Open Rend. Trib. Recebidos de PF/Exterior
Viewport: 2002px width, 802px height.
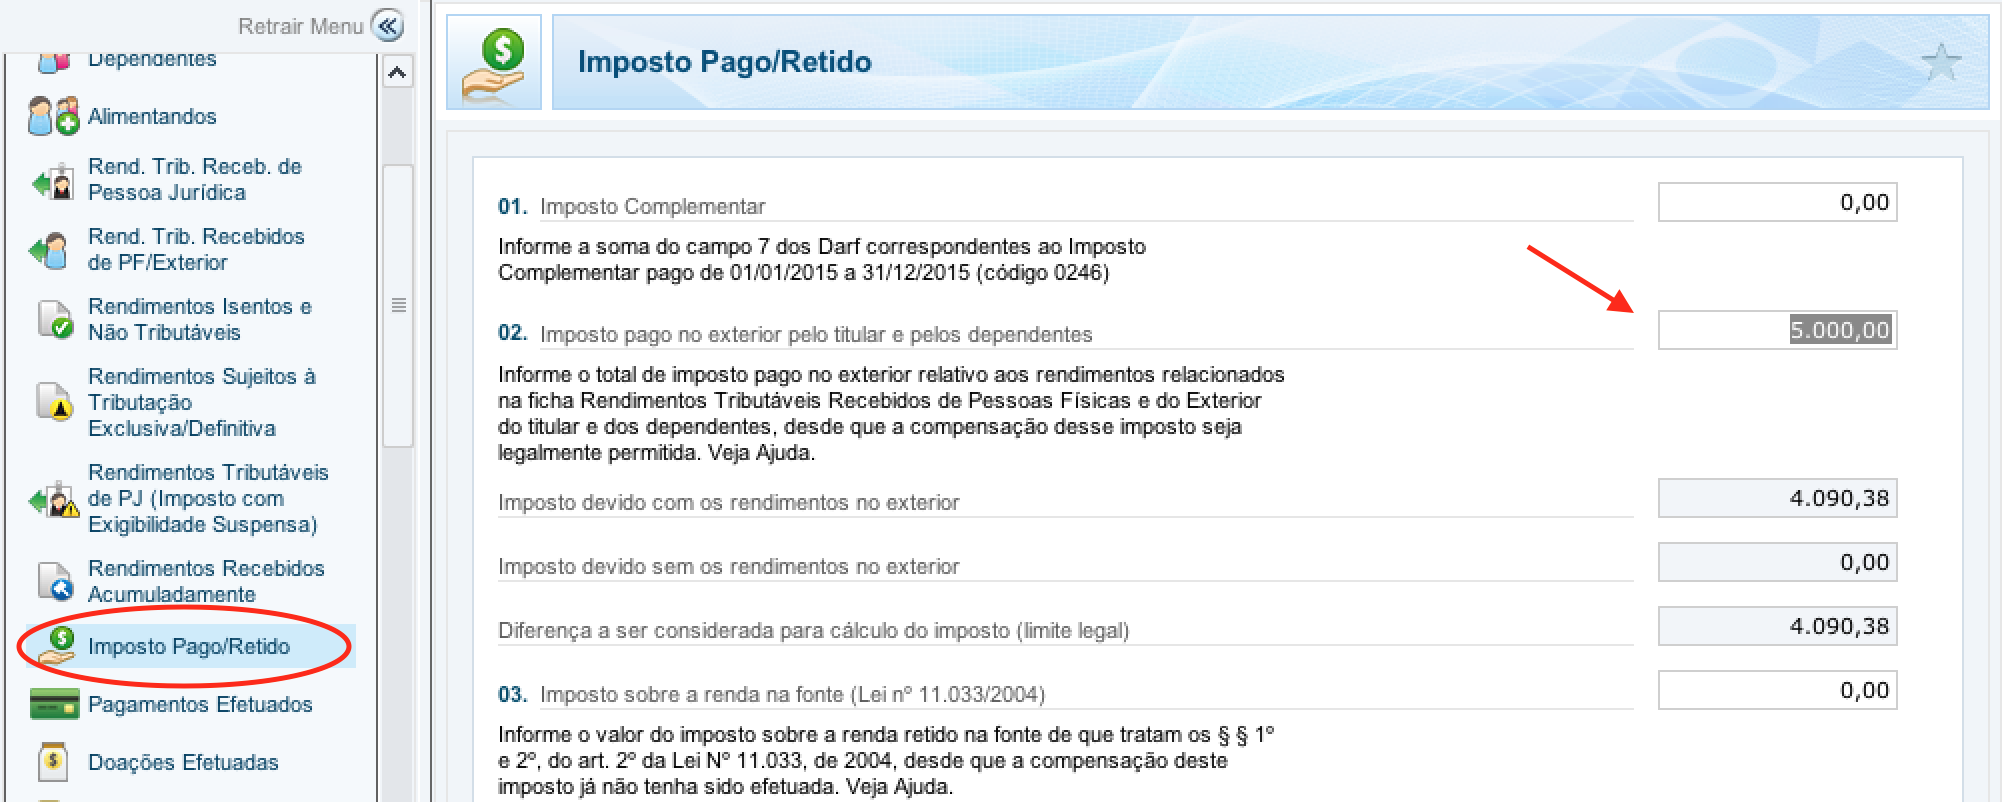click(x=196, y=249)
